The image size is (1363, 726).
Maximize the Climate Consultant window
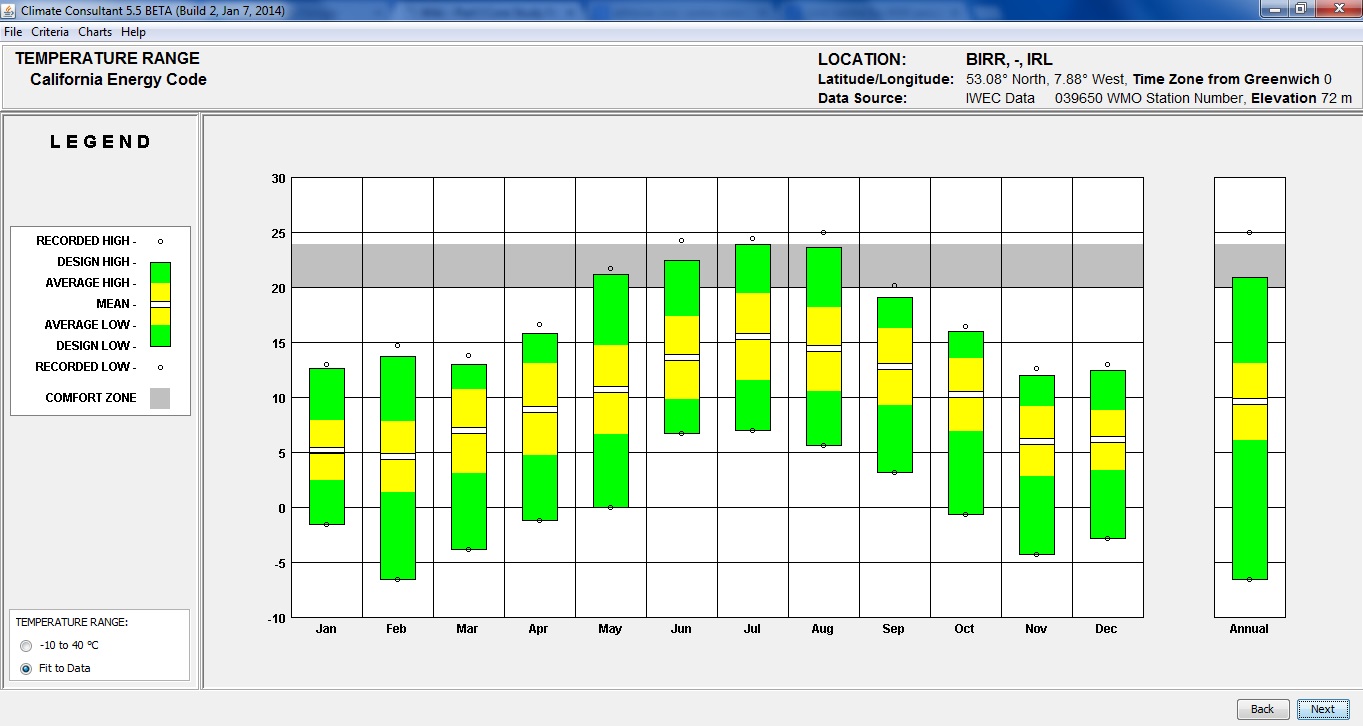point(1300,9)
